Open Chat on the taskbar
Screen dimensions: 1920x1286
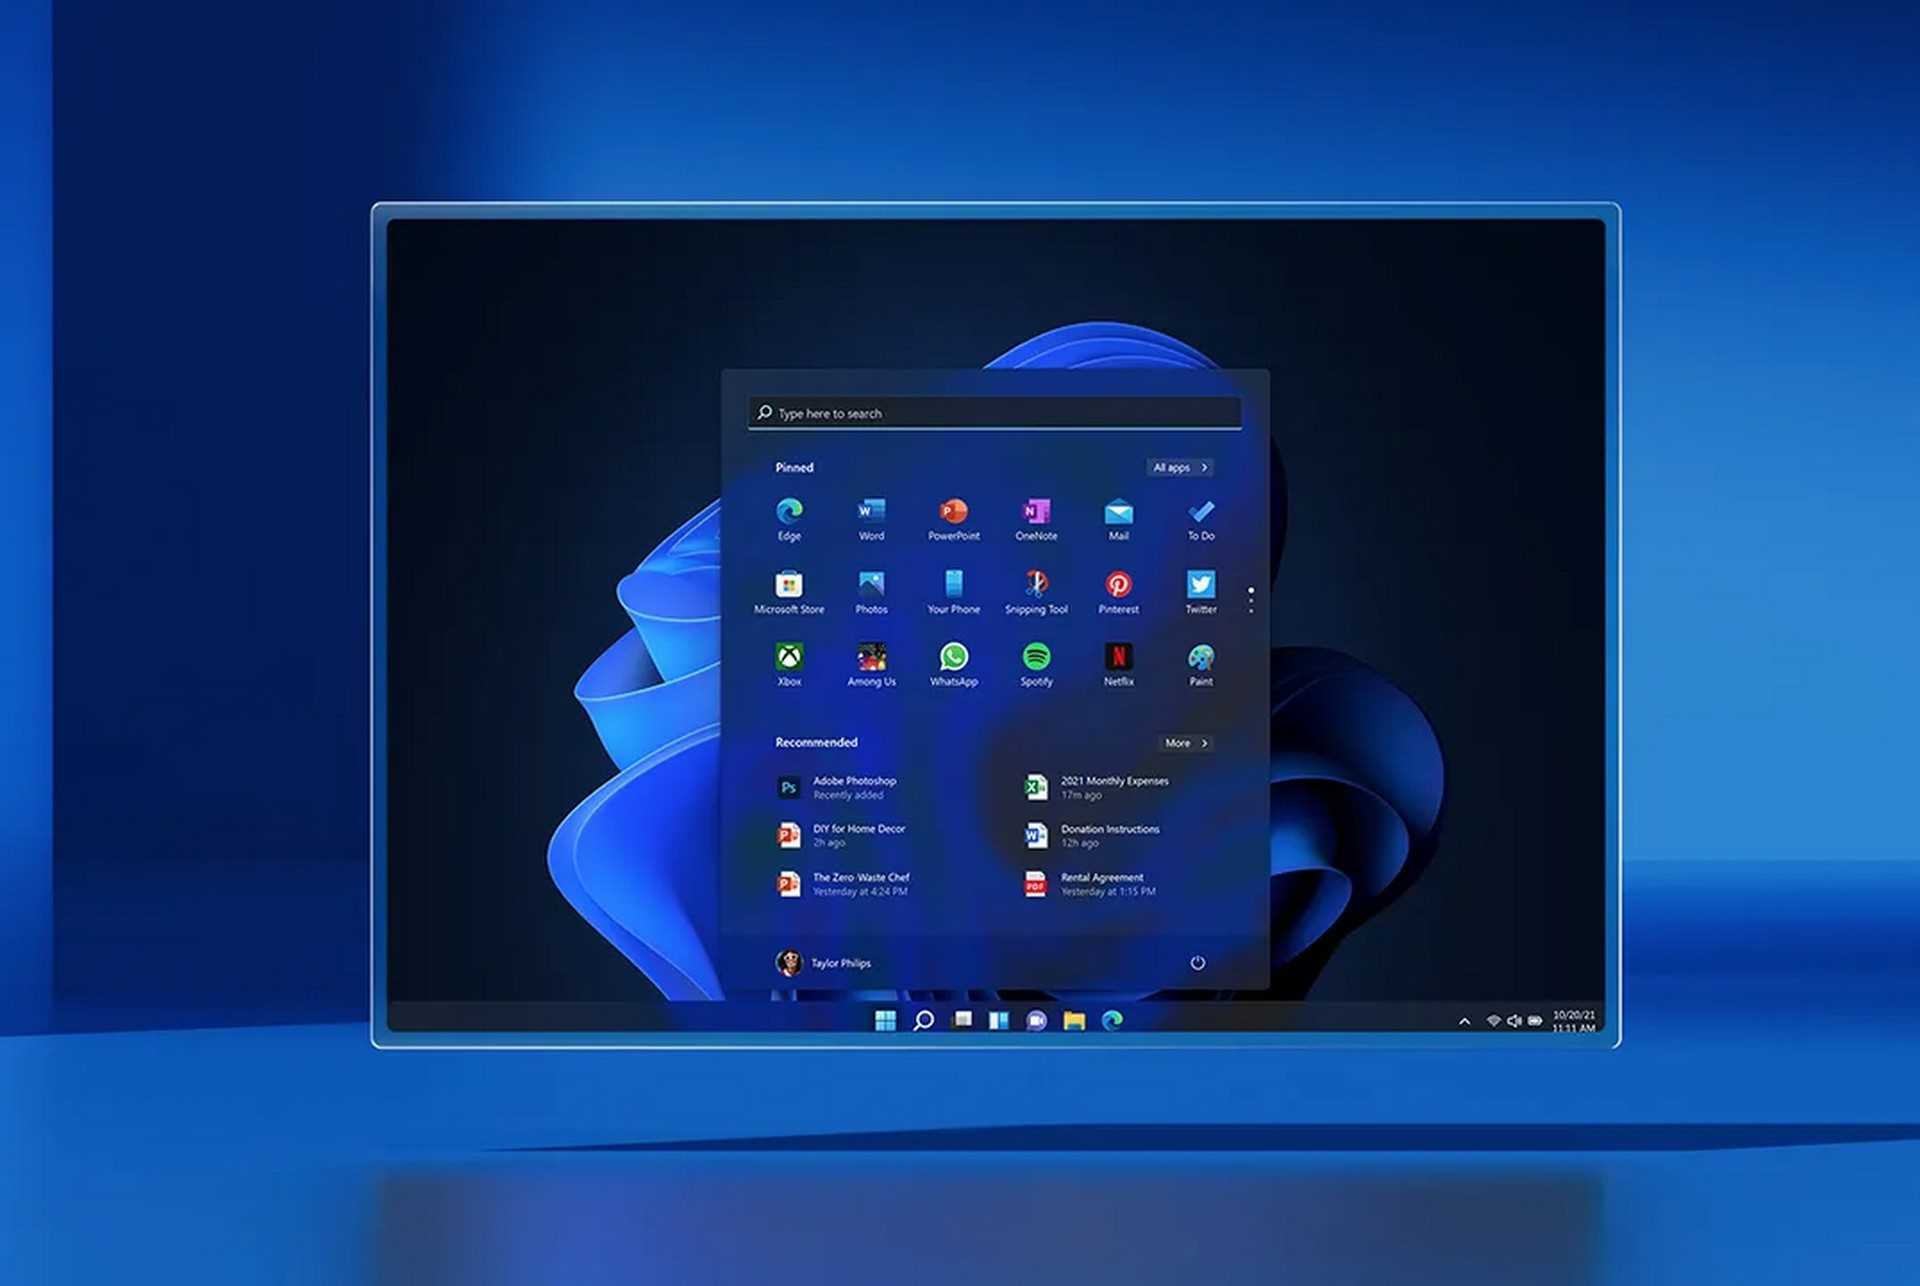point(1037,1020)
